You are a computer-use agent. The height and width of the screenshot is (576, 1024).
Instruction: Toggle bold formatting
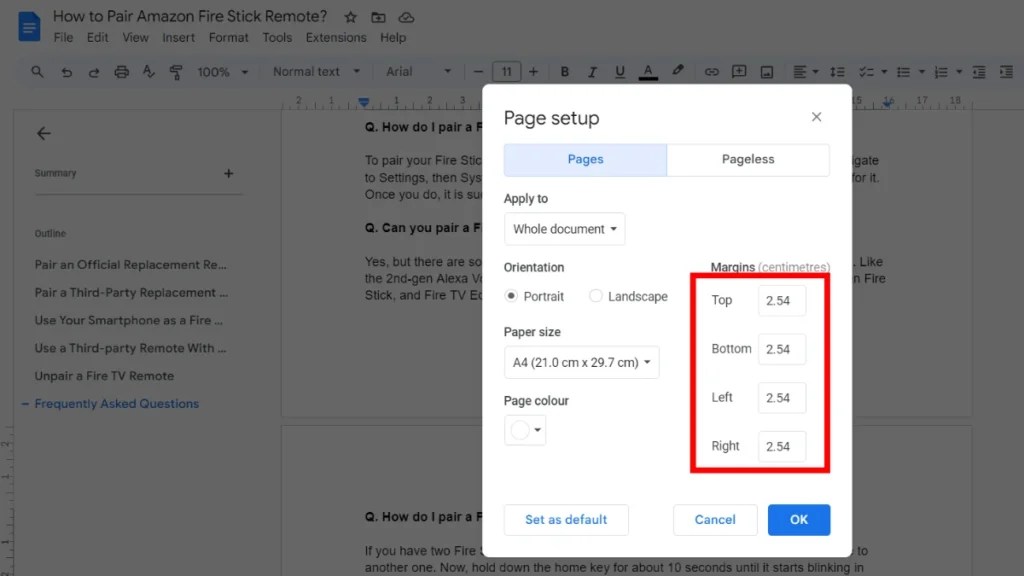565,71
